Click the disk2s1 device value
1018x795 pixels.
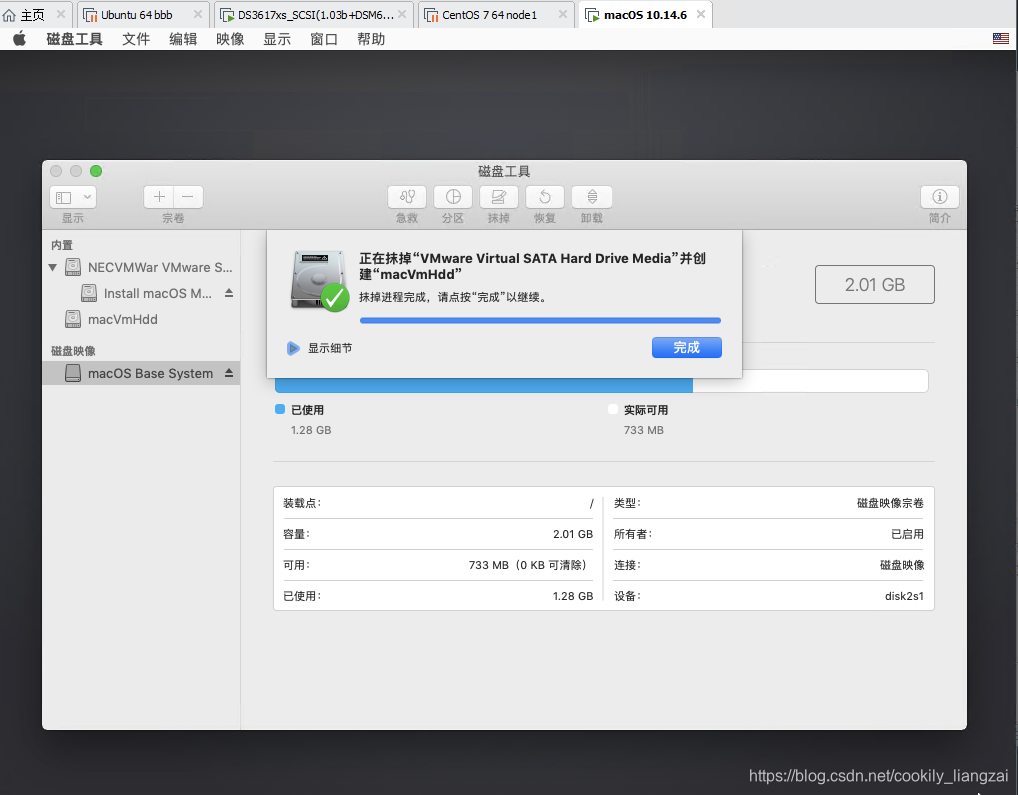904,596
